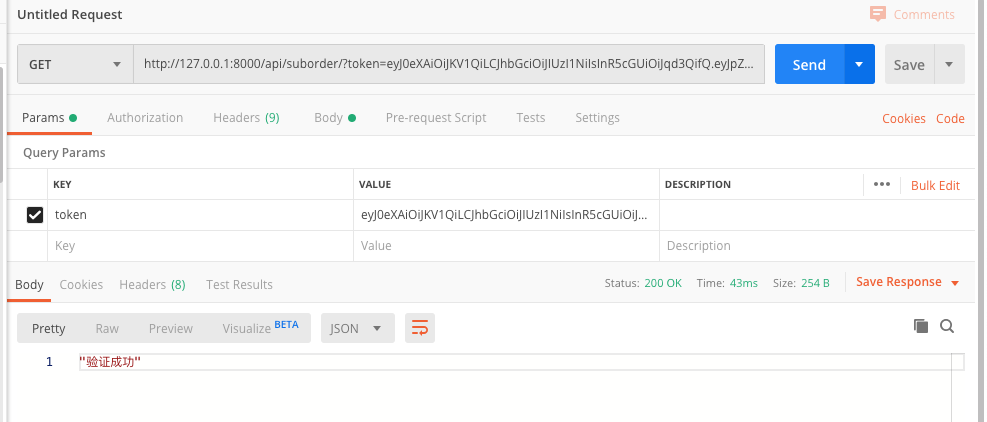This screenshot has height=422, width=987.
Task: Switch to Visualize BETA view
Action: click(x=261, y=328)
